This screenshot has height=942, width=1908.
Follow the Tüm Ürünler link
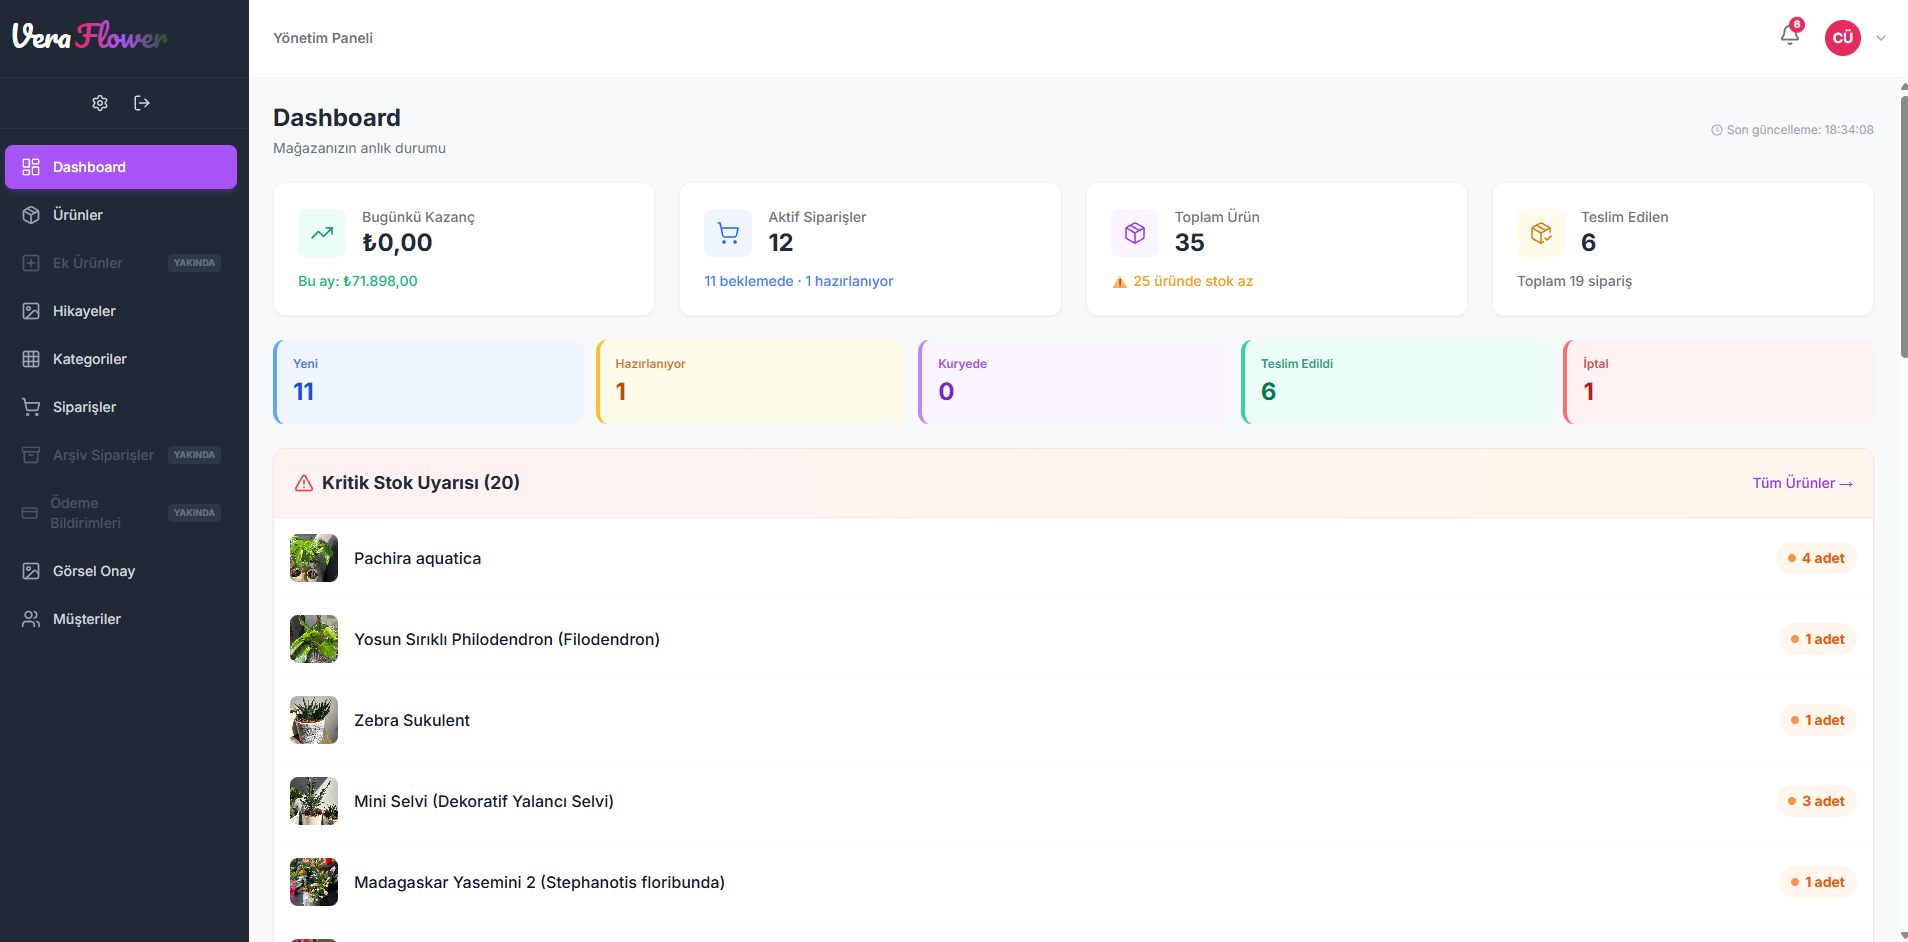pos(1802,483)
